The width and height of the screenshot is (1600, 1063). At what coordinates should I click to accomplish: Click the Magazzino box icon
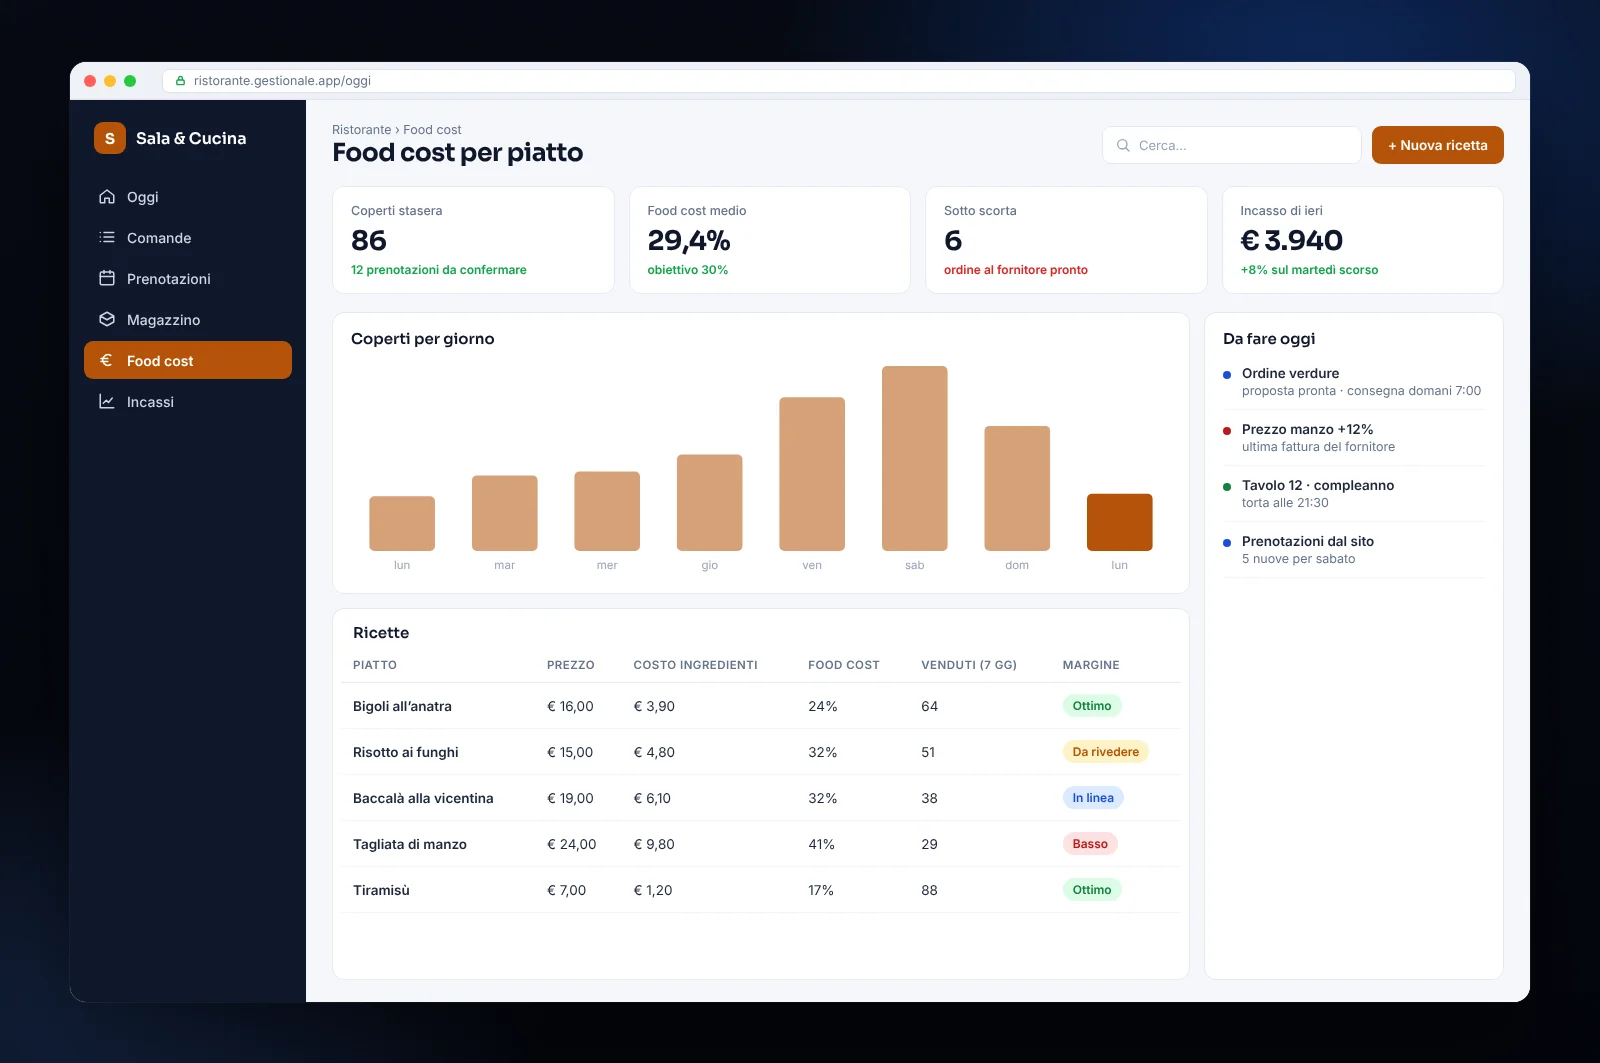[x=107, y=320]
